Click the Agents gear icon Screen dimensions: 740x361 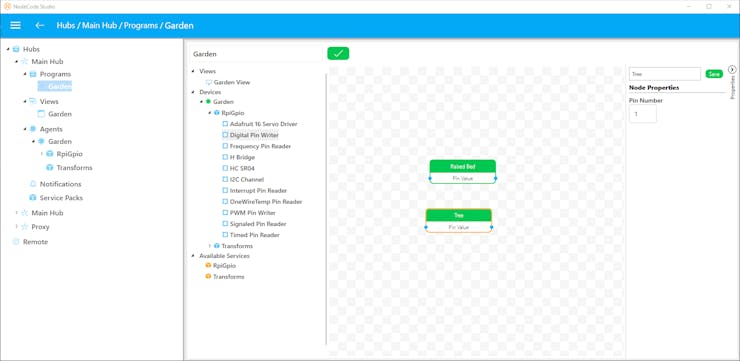point(33,129)
